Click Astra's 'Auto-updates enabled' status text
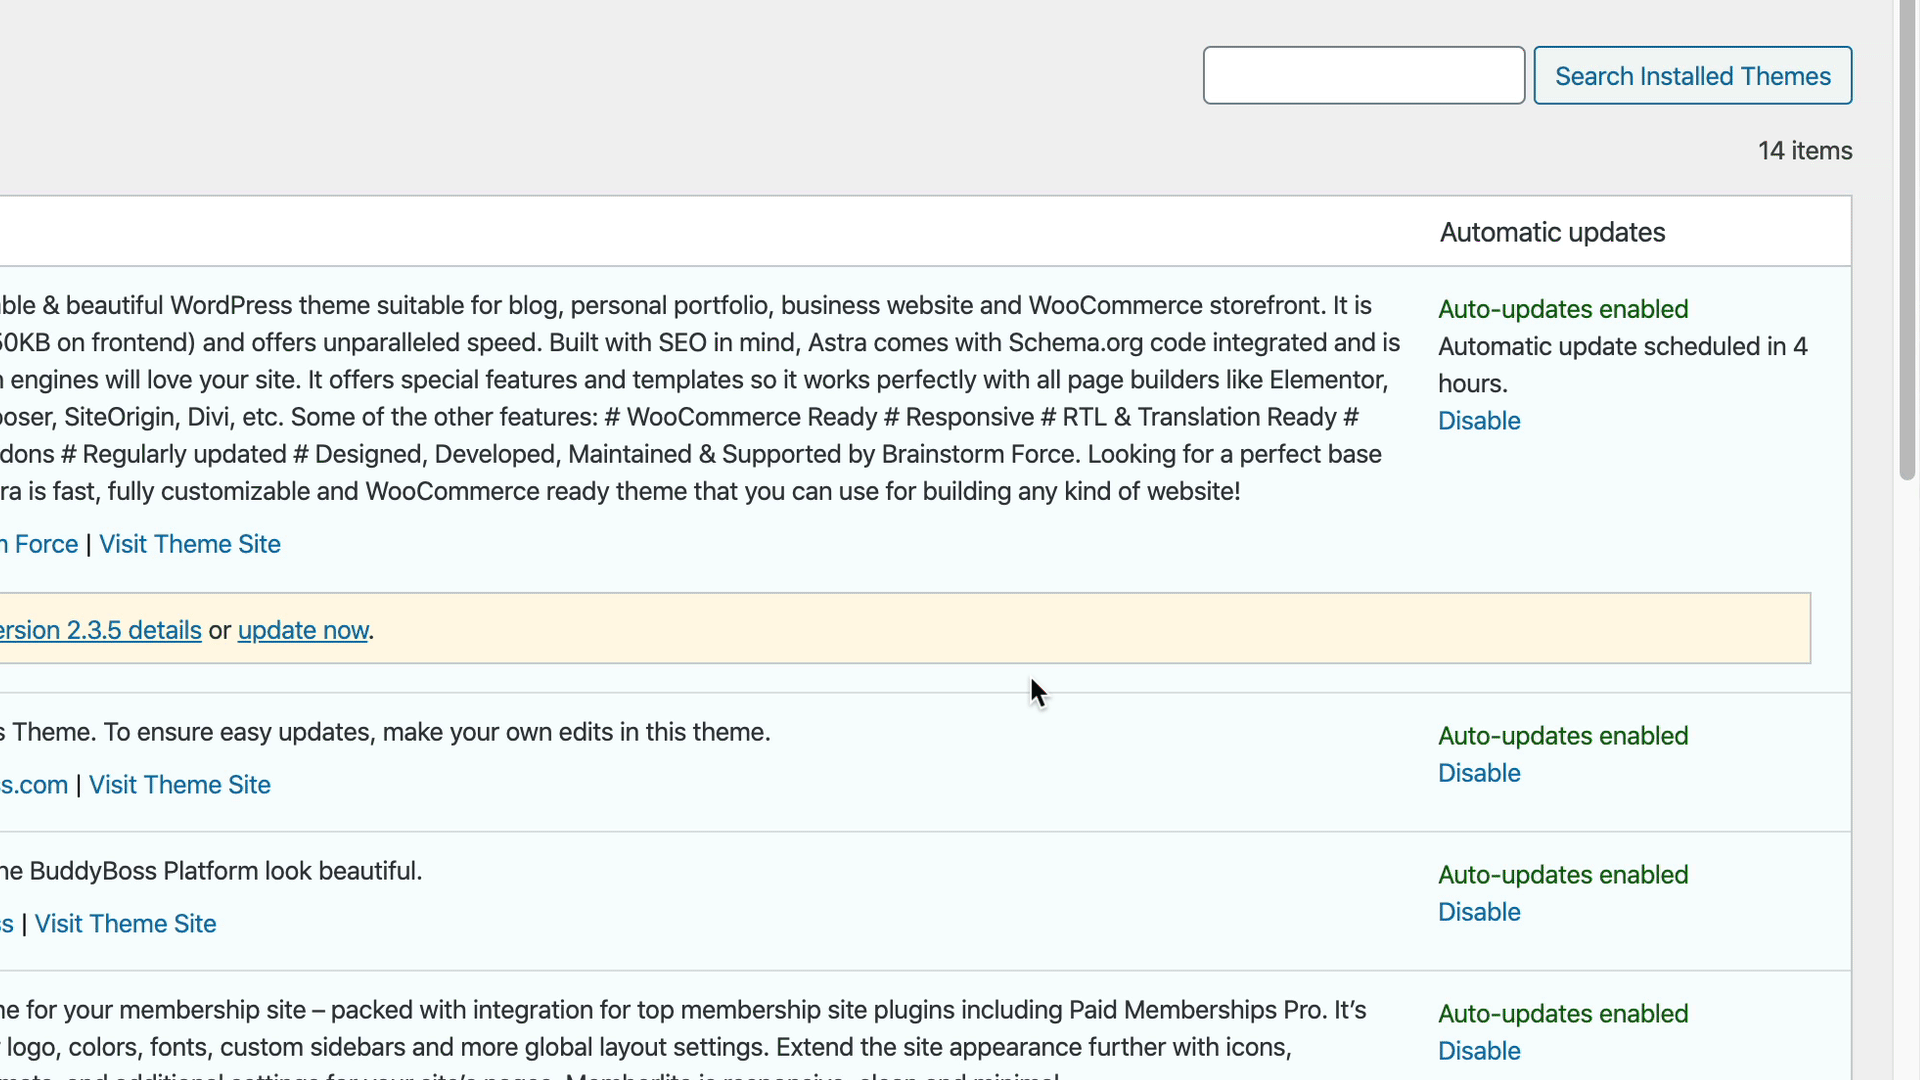The image size is (1920, 1080). [x=1563, y=309]
